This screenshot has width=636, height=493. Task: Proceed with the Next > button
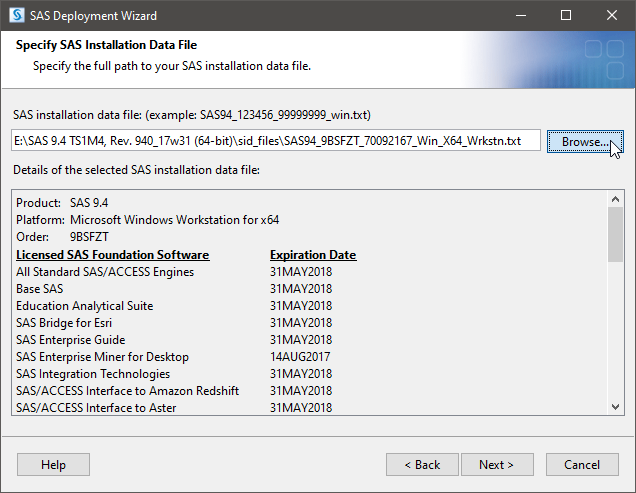pos(497,465)
